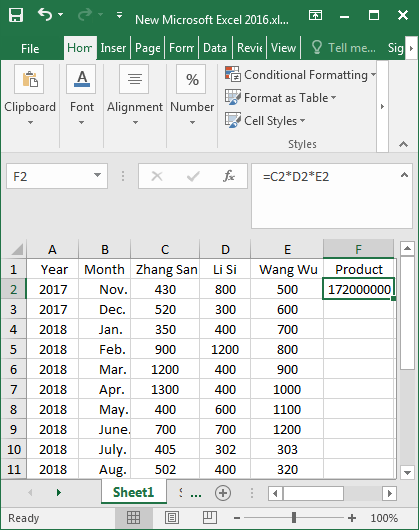Open the Number format group
The height and width of the screenshot is (530, 419).
tap(192, 95)
